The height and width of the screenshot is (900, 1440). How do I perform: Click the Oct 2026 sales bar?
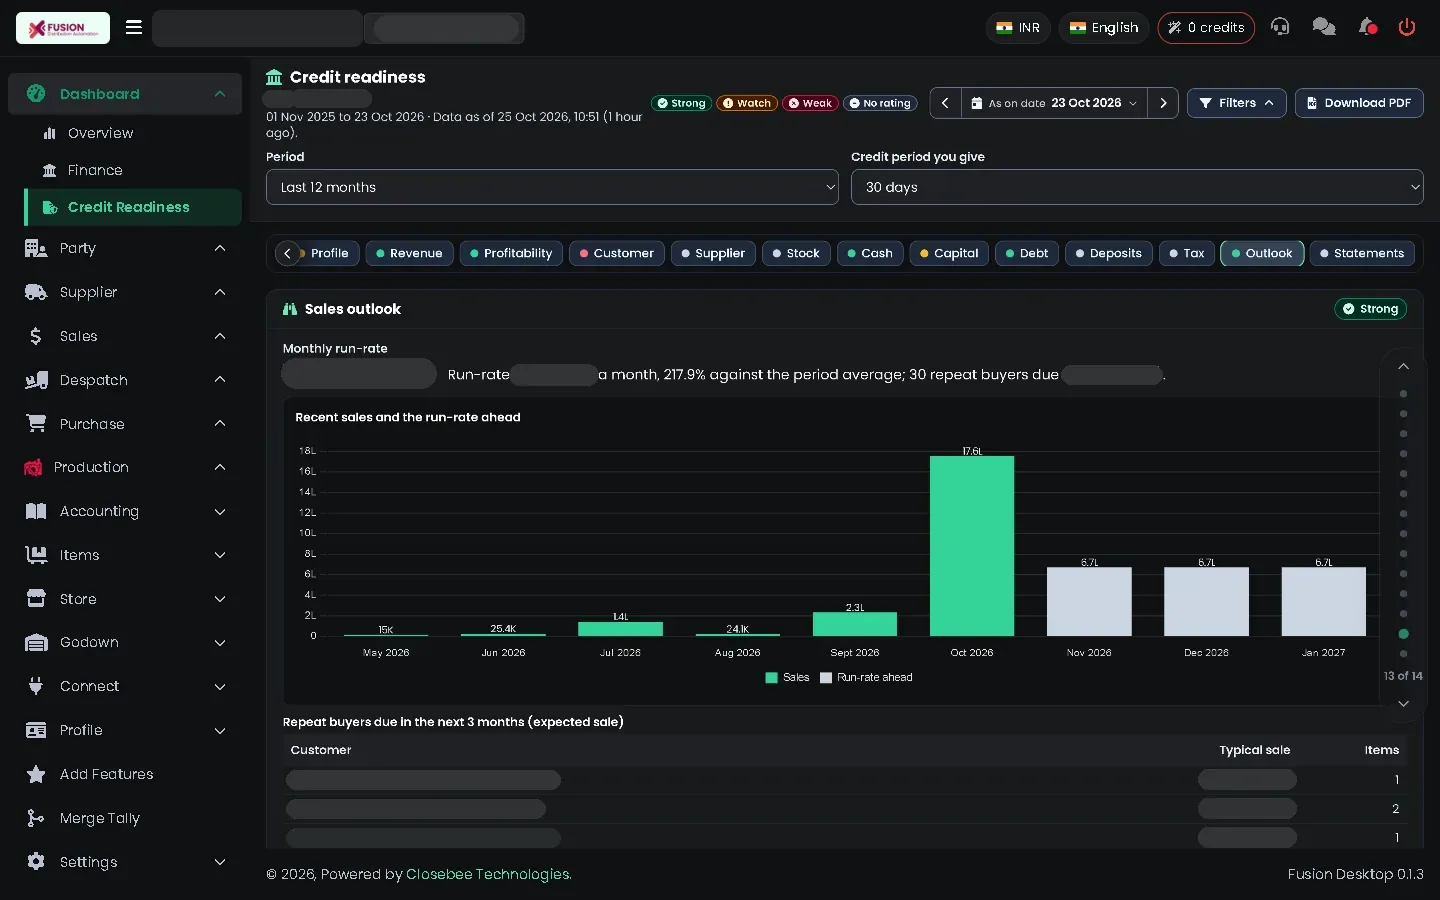click(972, 546)
